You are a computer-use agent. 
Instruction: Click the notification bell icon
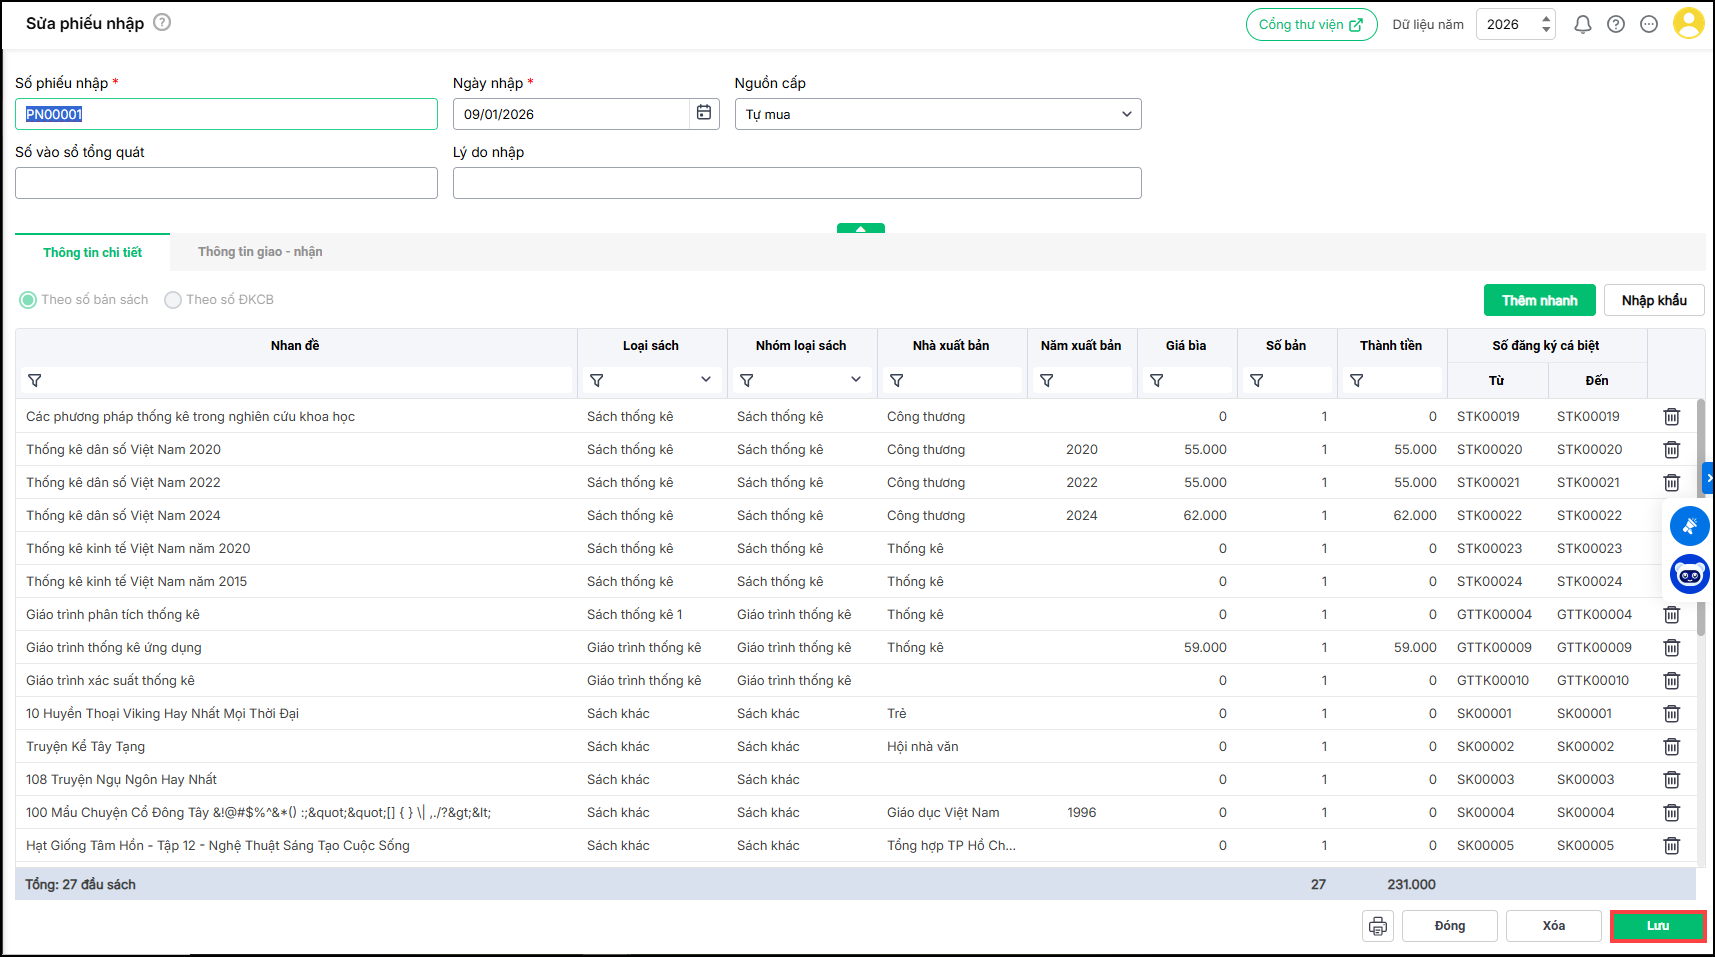1582,24
